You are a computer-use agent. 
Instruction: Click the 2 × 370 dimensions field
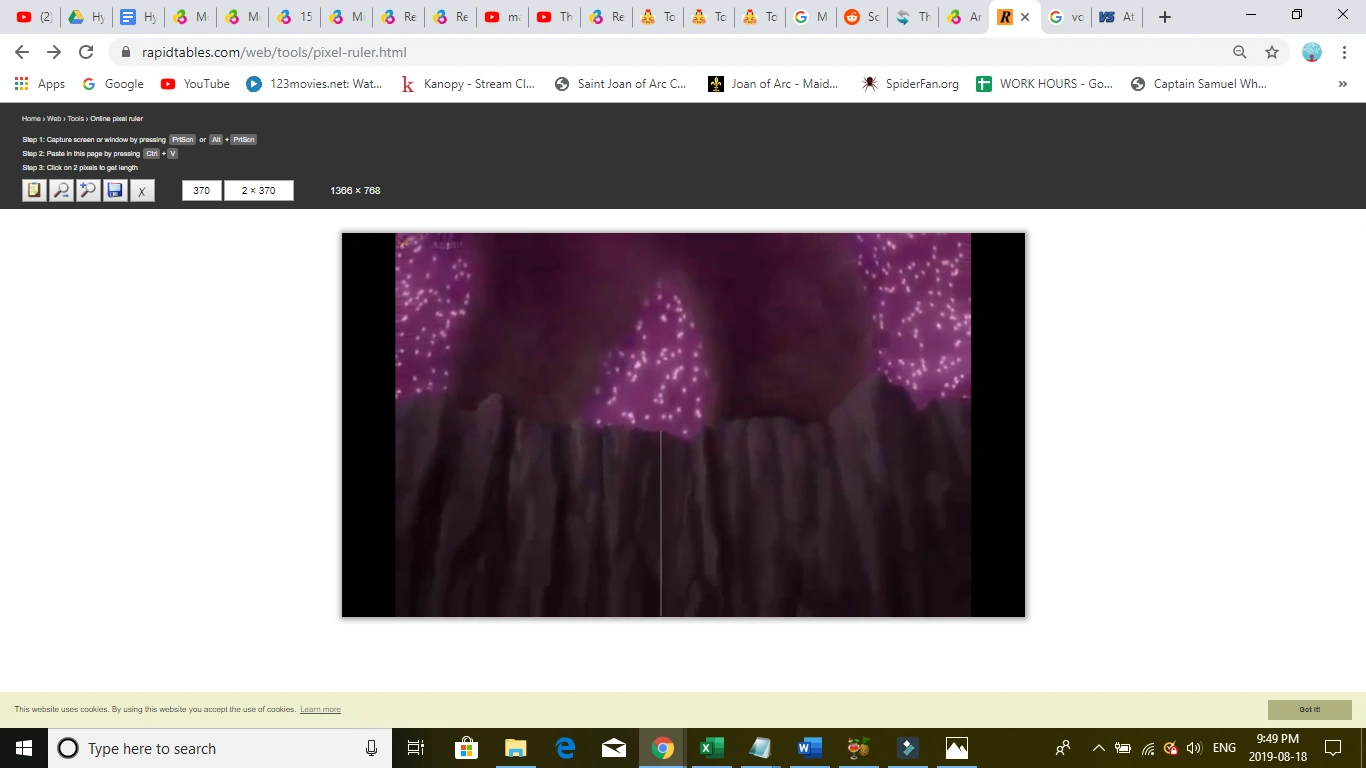tap(259, 190)
